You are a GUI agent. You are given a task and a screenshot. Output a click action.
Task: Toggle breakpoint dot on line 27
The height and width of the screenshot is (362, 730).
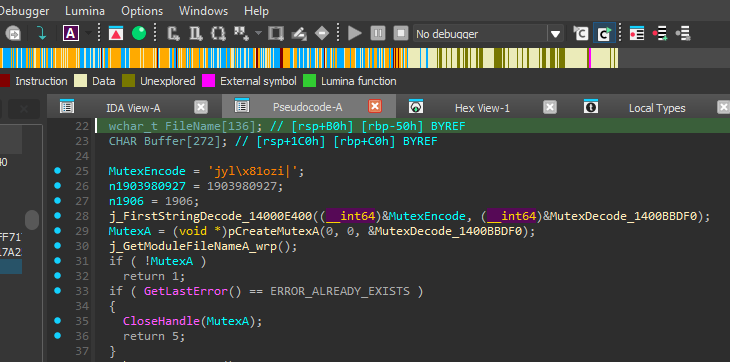tap(57, 201)
